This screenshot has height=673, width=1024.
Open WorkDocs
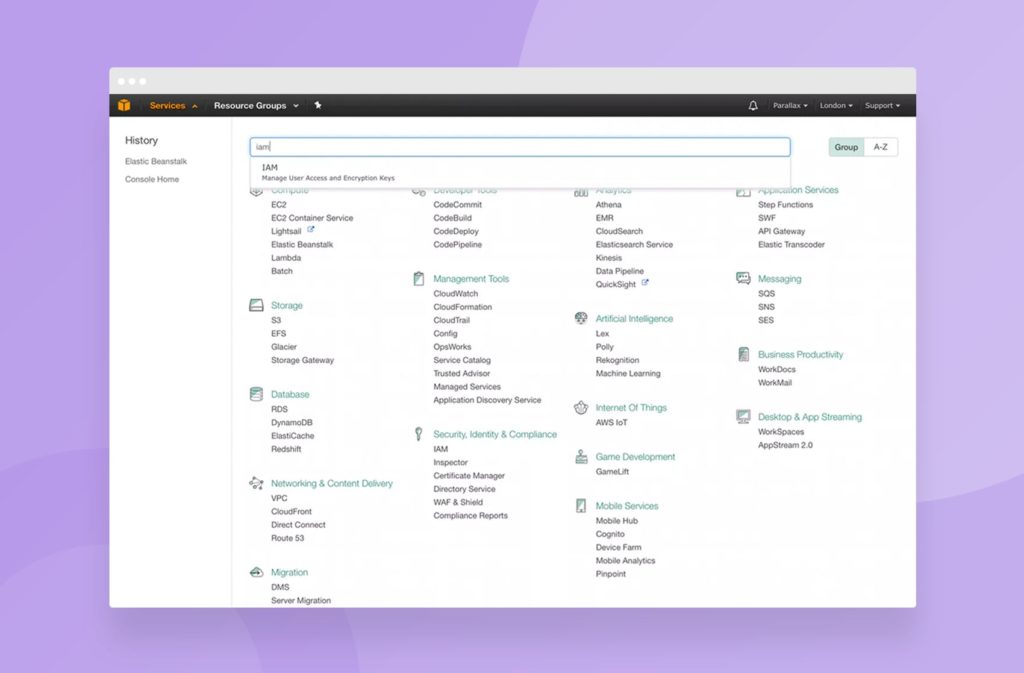coord(777,369)
